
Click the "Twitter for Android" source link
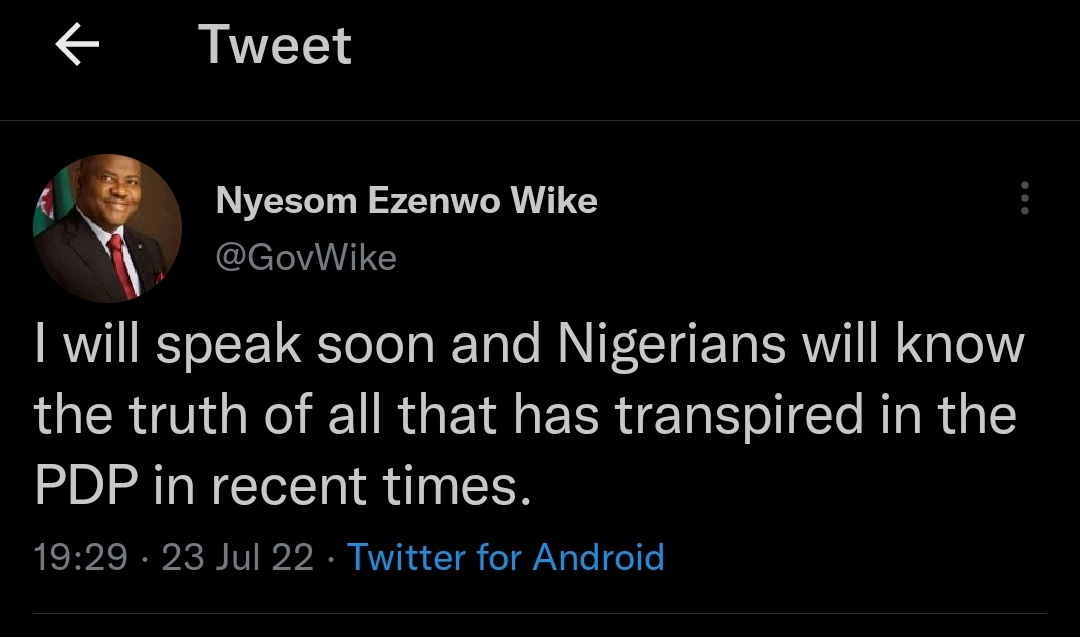505,556
